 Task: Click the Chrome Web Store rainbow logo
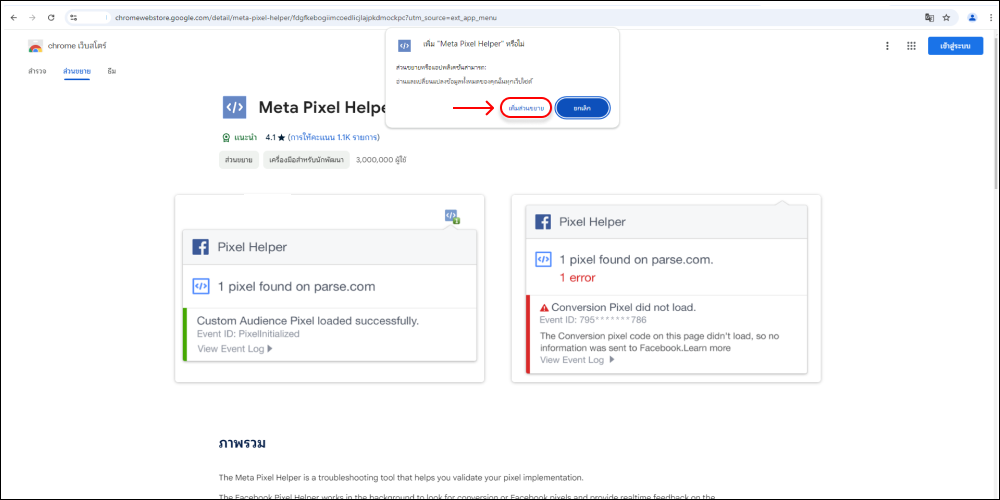point(35,47)
